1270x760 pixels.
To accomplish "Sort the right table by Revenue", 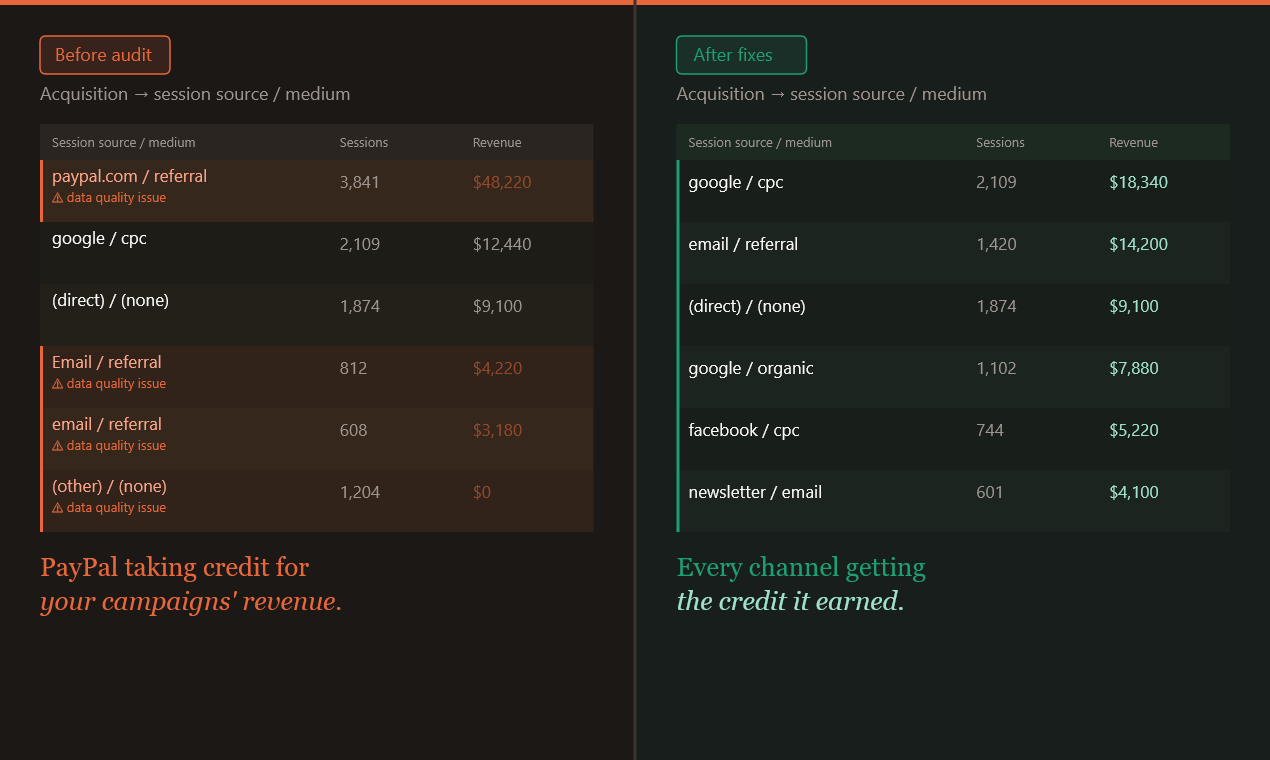I will 1133,142.
